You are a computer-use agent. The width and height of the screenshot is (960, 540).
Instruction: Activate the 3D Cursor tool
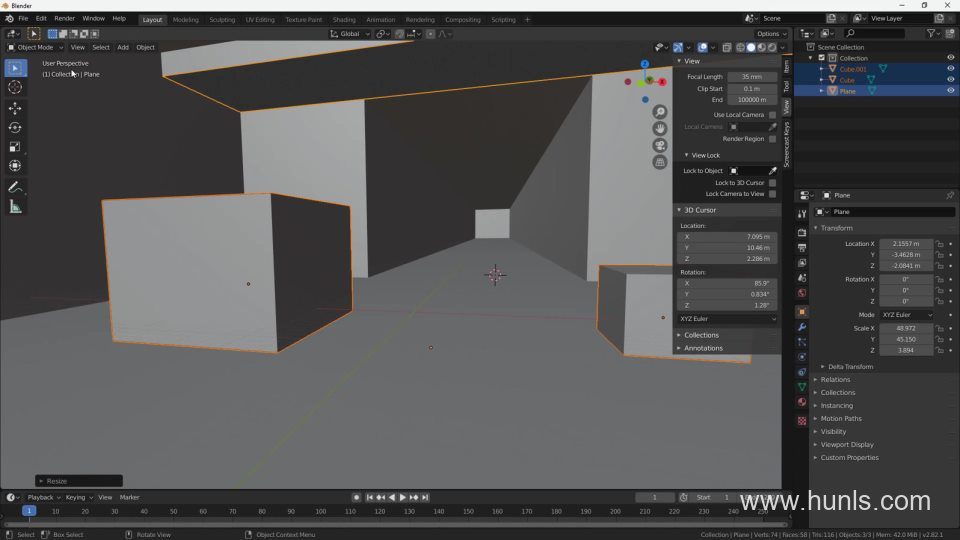15,88
